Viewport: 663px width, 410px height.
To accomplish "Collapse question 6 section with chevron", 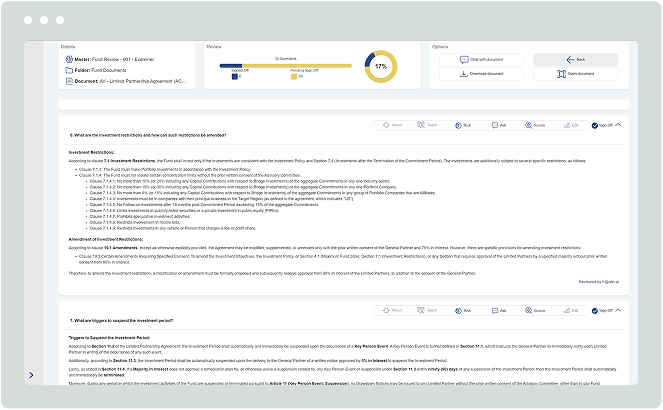I will pos(618,125).
